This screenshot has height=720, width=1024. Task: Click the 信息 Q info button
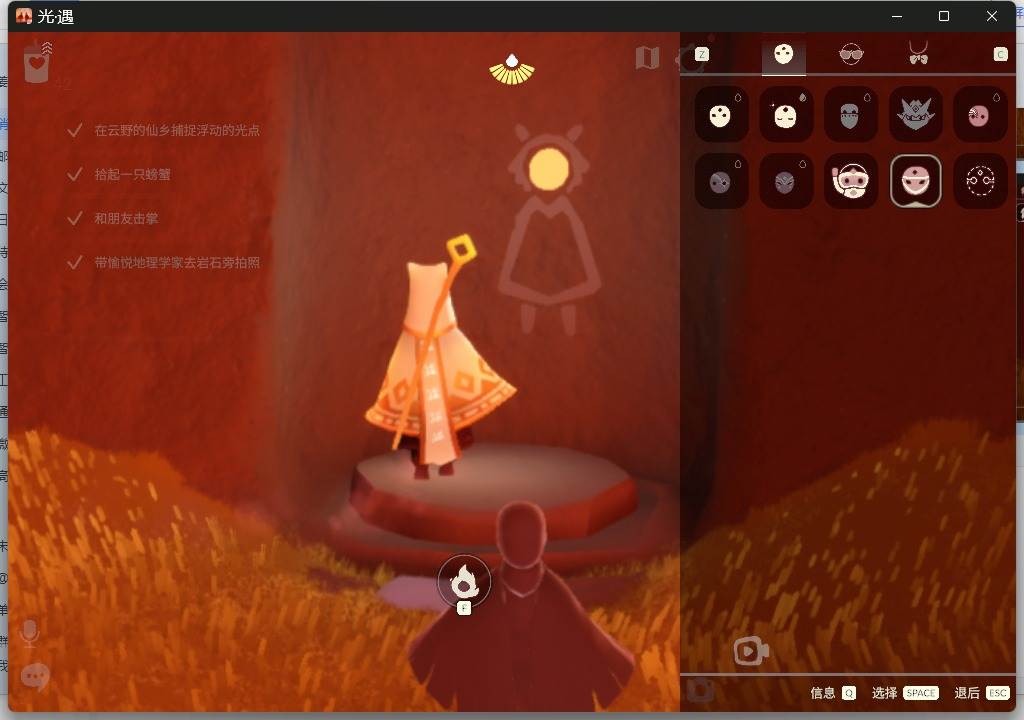click(833, 693)
